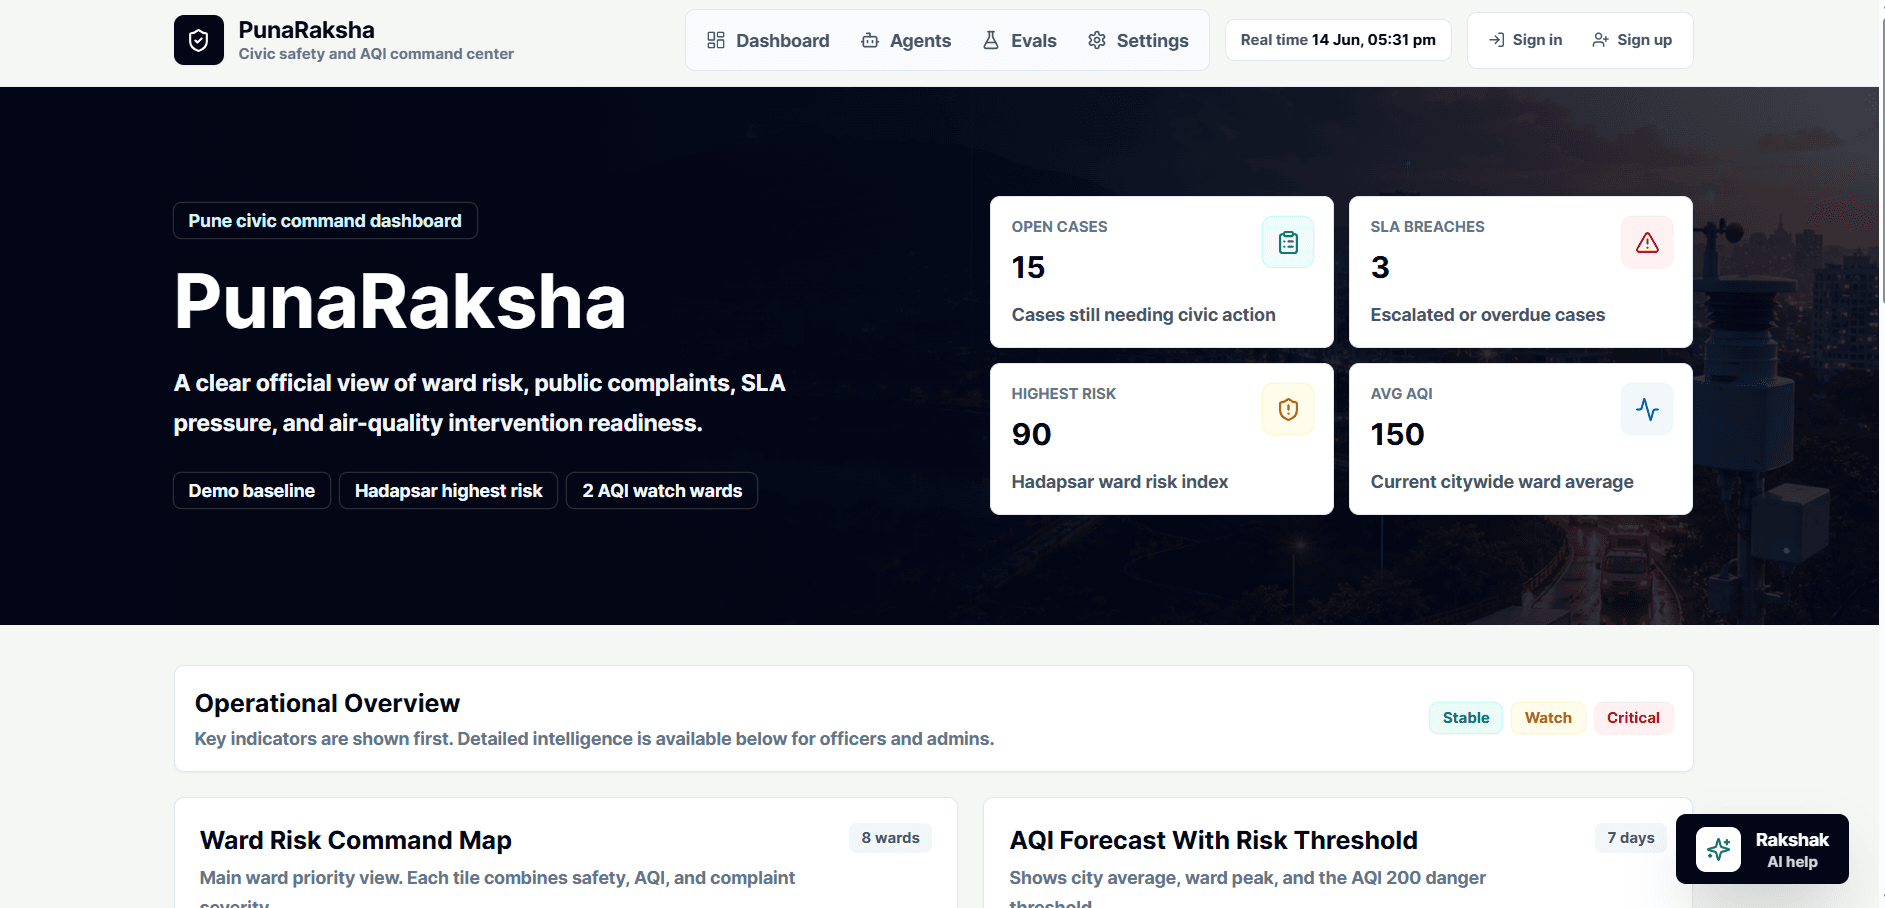Screen dimensions: 1885x908
Task: Go to the Evals nav tab
Action: [1019, 40]
